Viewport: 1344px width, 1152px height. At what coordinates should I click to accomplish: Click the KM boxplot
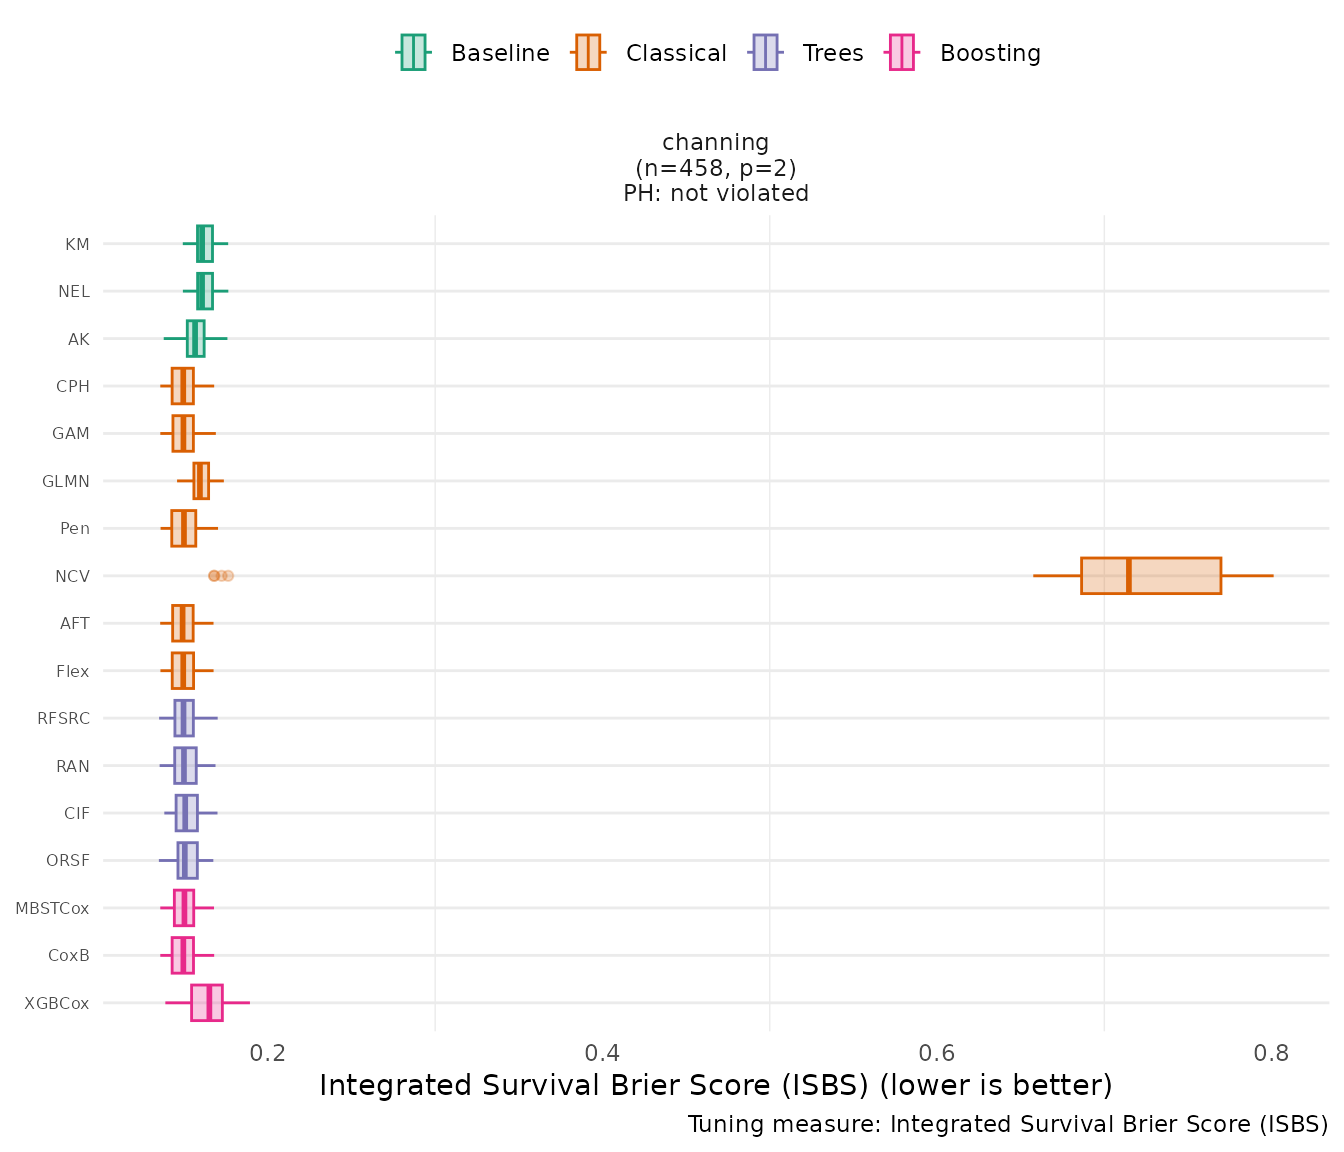coord(204,244)
